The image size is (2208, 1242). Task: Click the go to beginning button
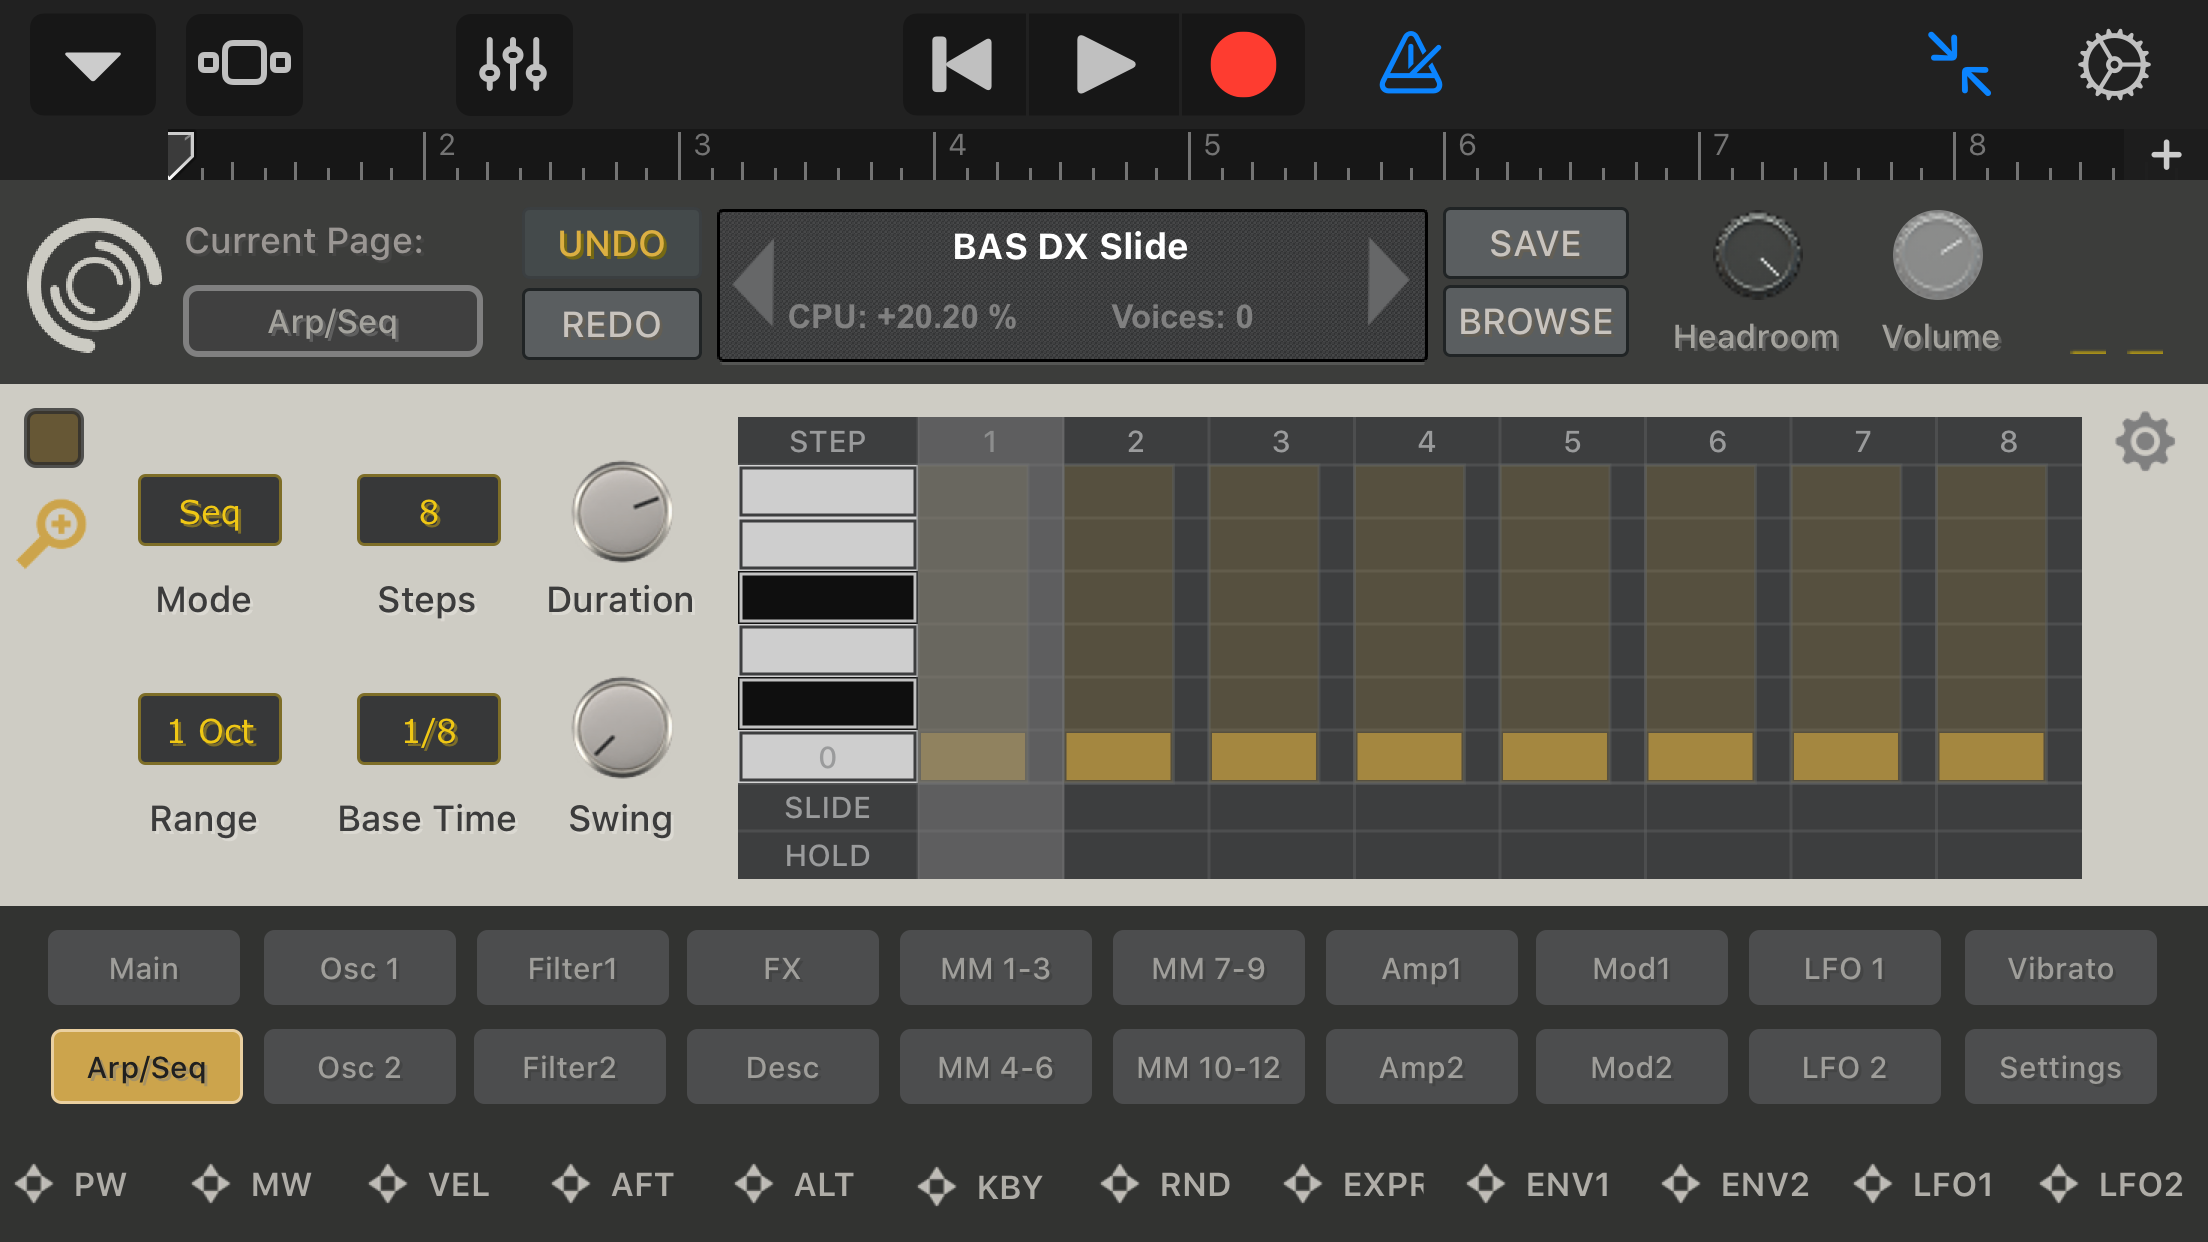(963, 65)
